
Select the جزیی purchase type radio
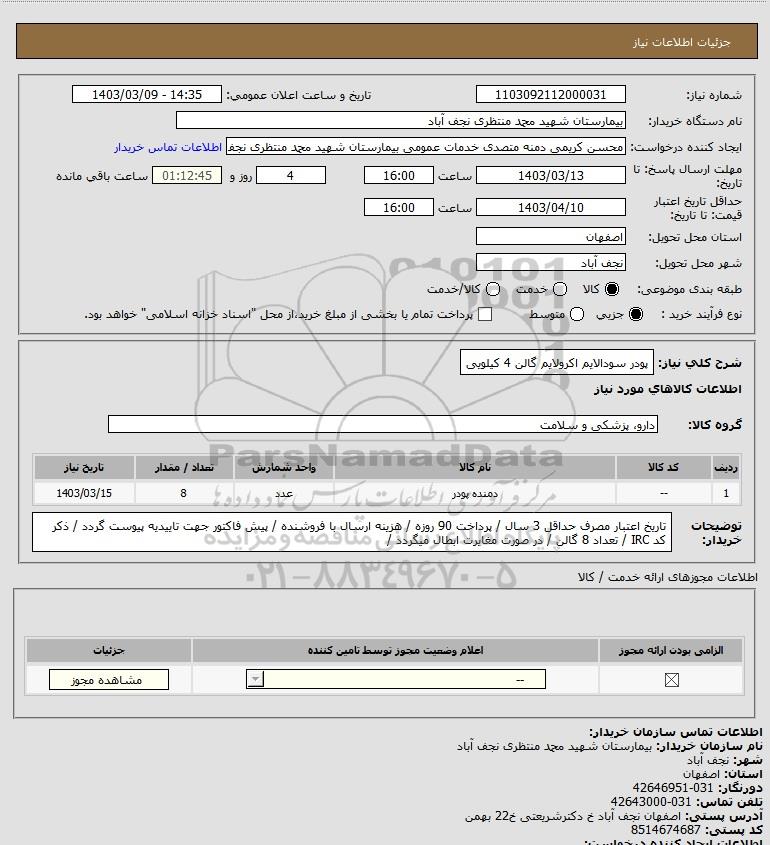[636, 314]
